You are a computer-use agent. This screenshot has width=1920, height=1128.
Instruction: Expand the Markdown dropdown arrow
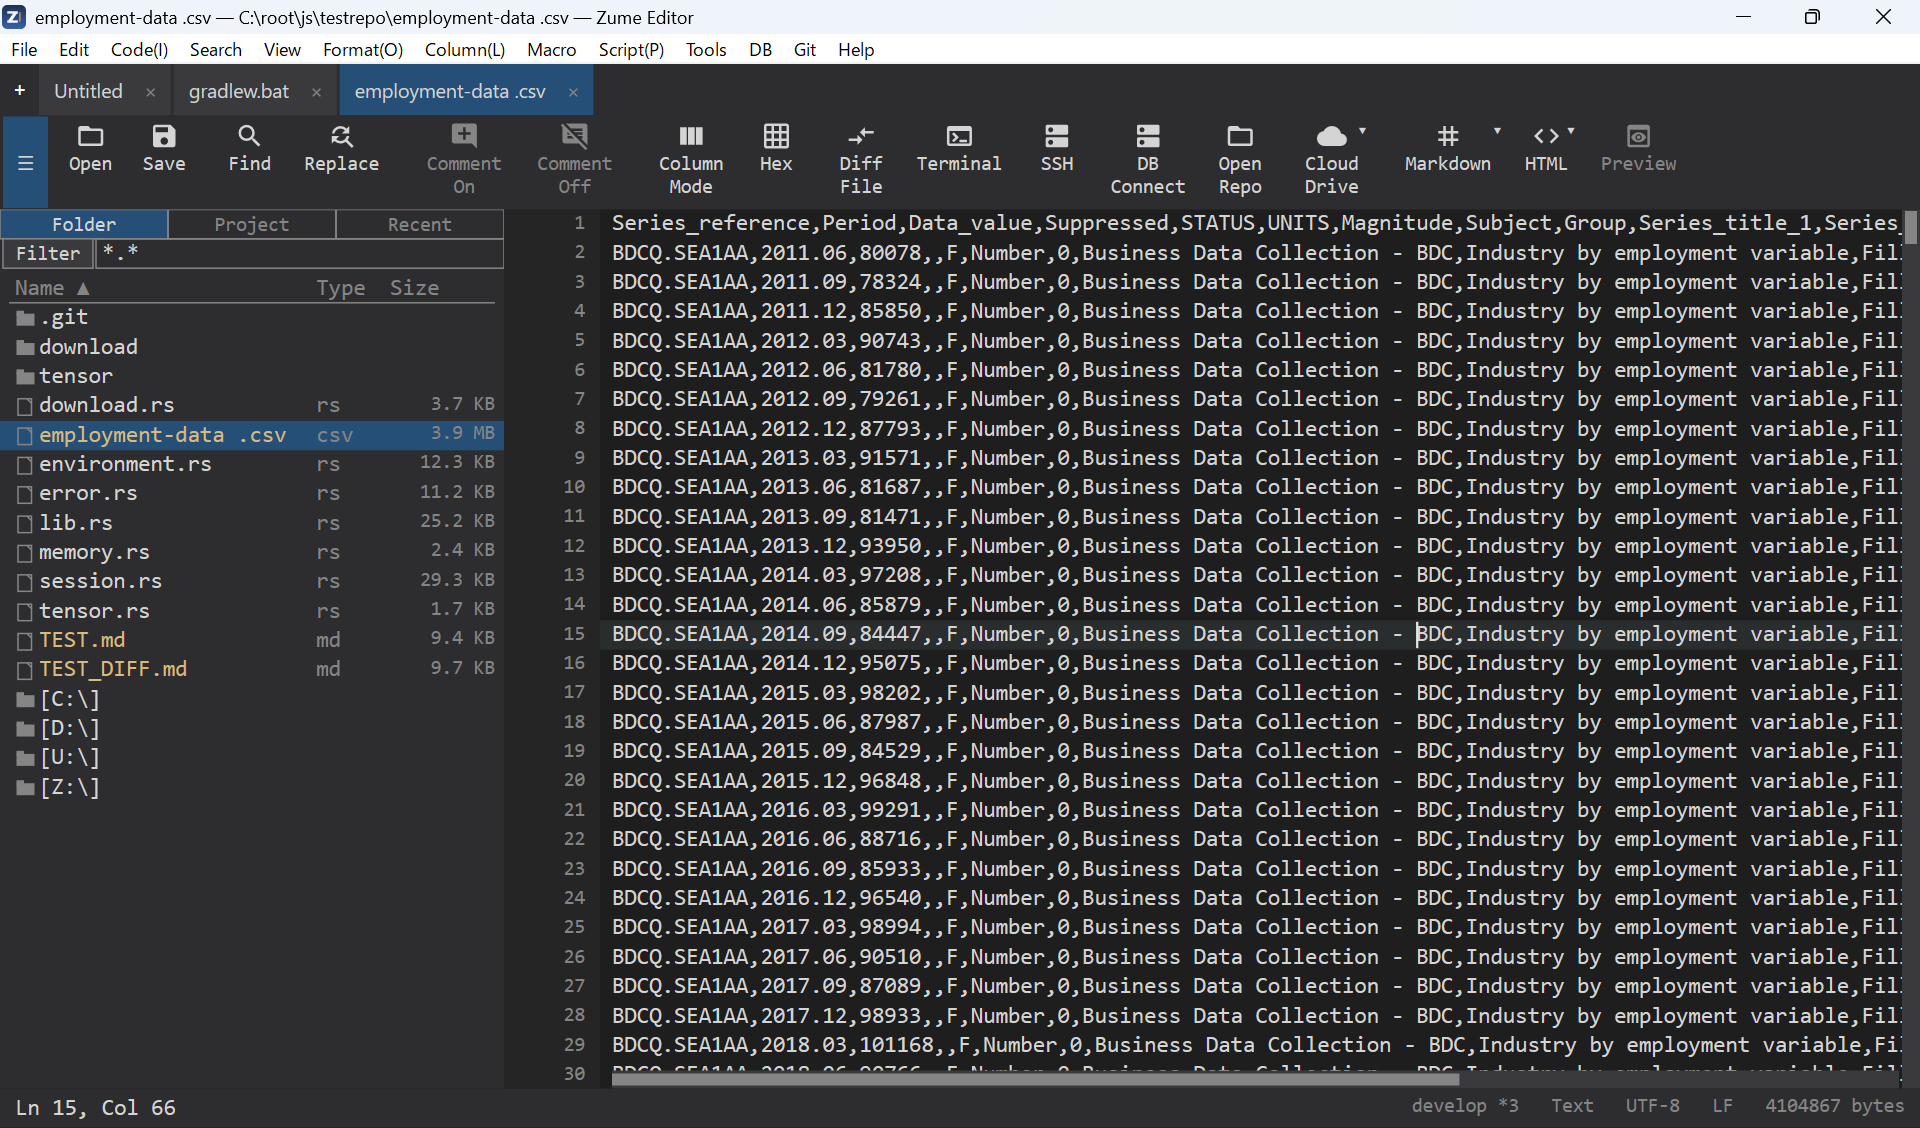coord(1497,131)
